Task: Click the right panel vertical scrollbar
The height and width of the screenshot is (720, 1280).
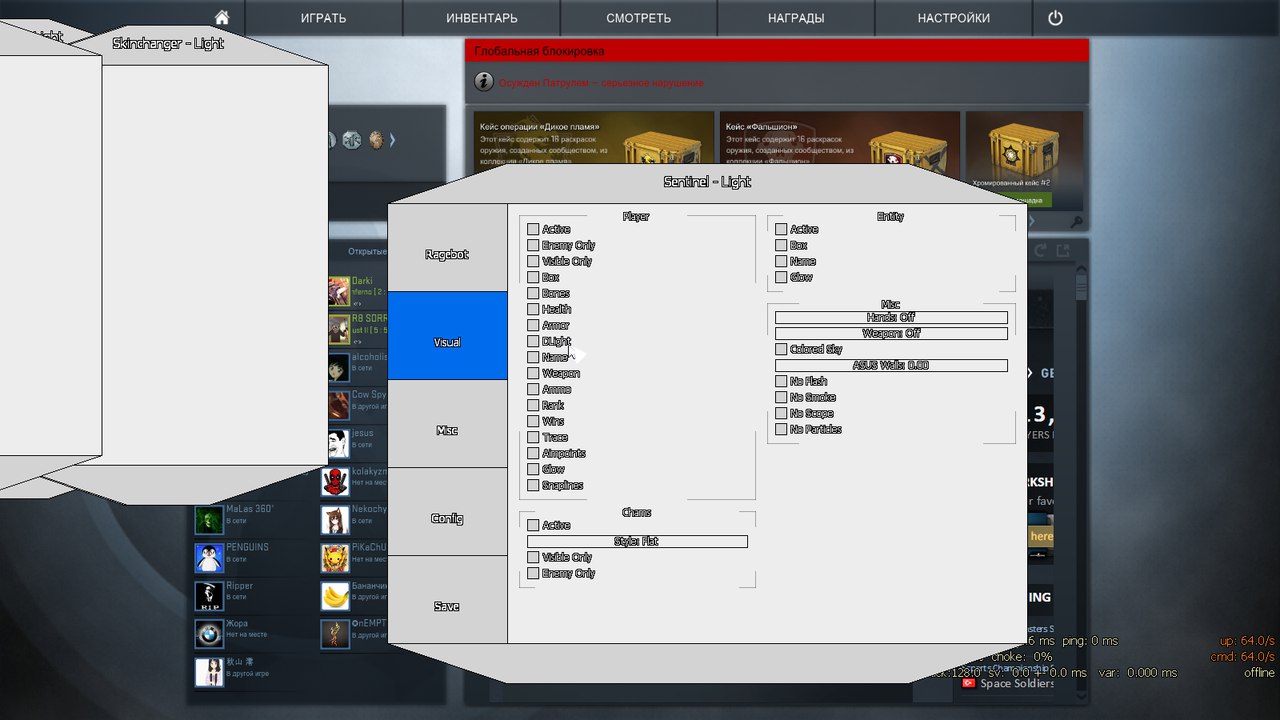Action: [1081, 288]
